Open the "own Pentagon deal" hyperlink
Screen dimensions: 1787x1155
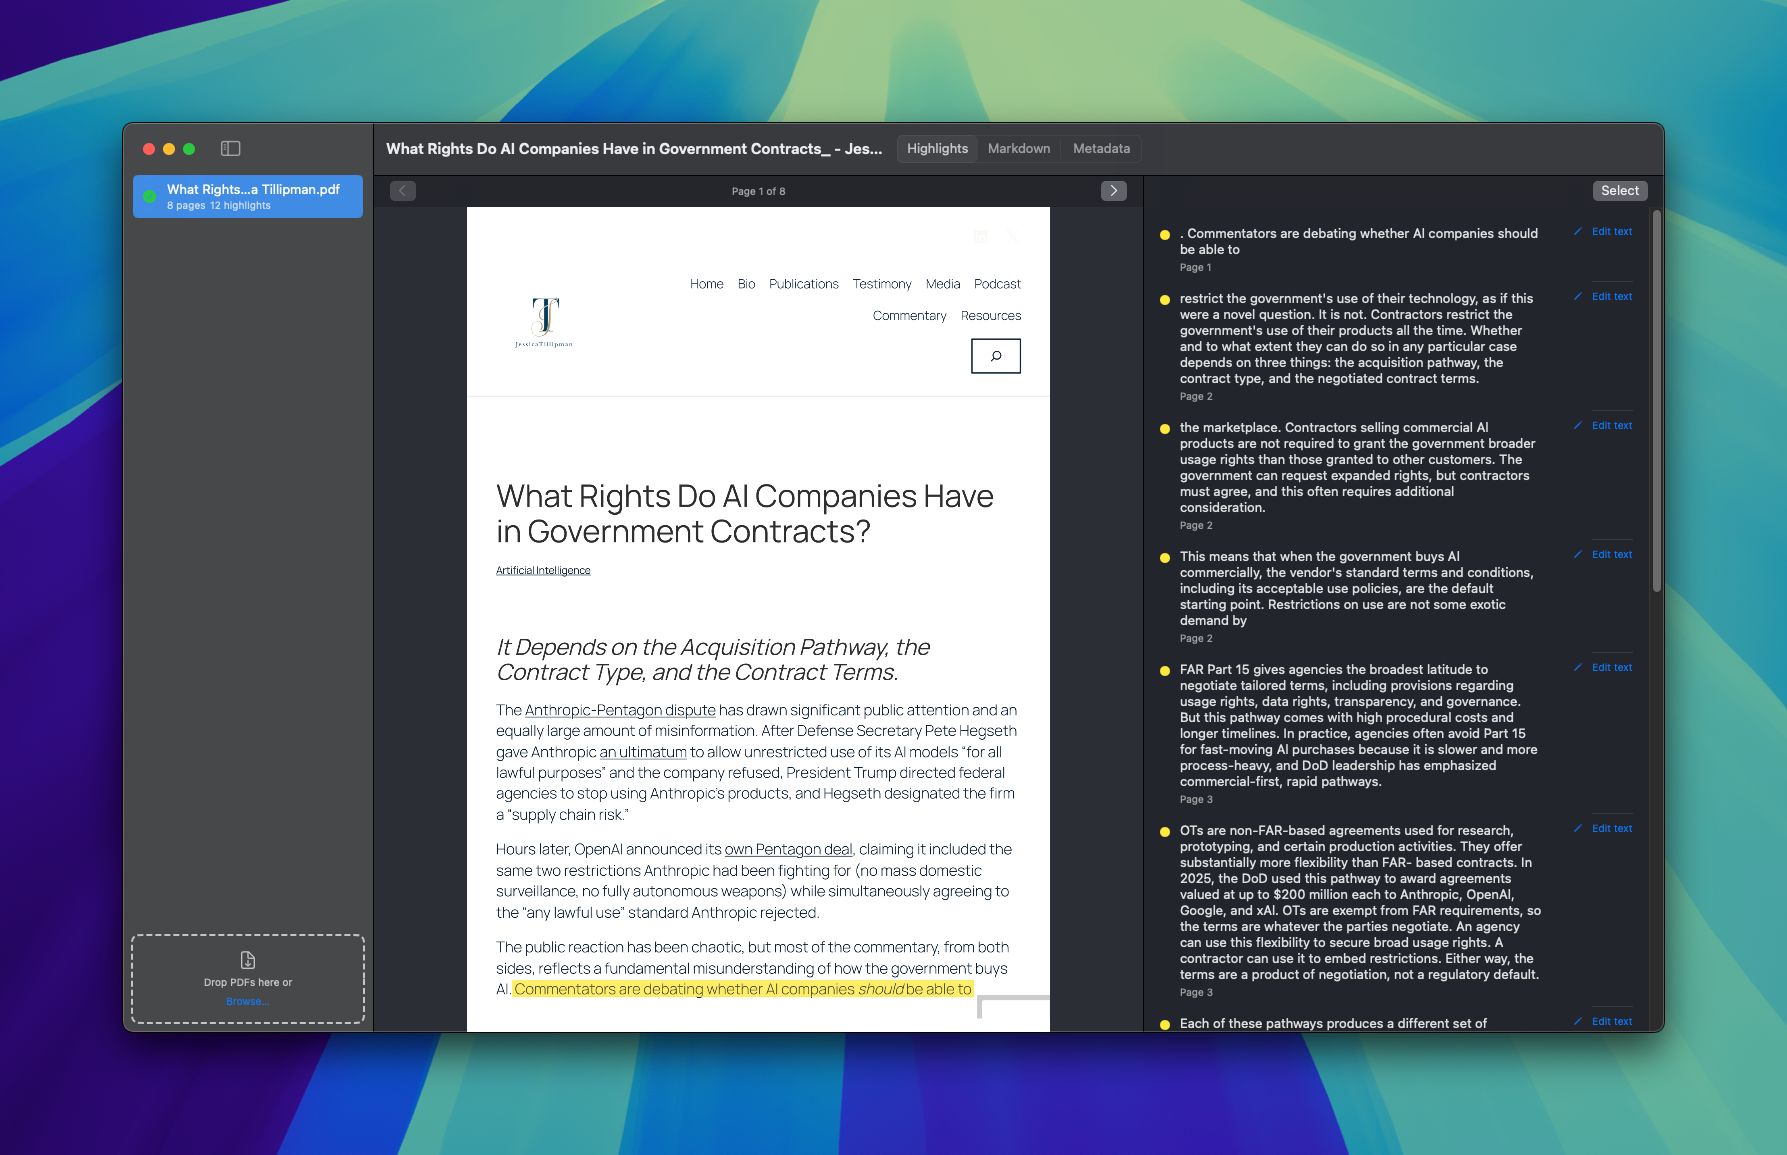[788, 848]
